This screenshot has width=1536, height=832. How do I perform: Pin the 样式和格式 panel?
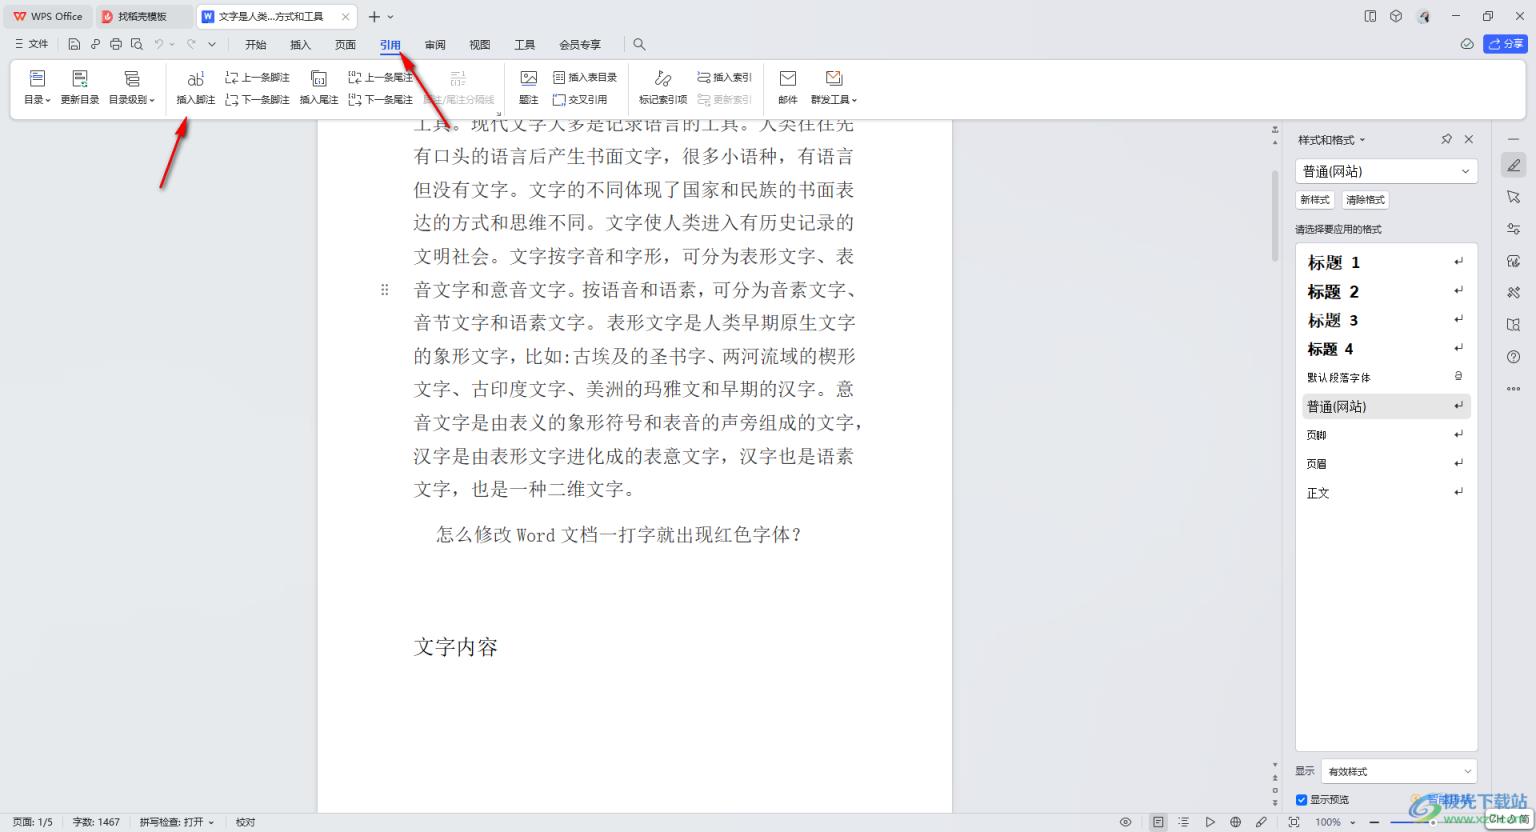point(1446,139)
